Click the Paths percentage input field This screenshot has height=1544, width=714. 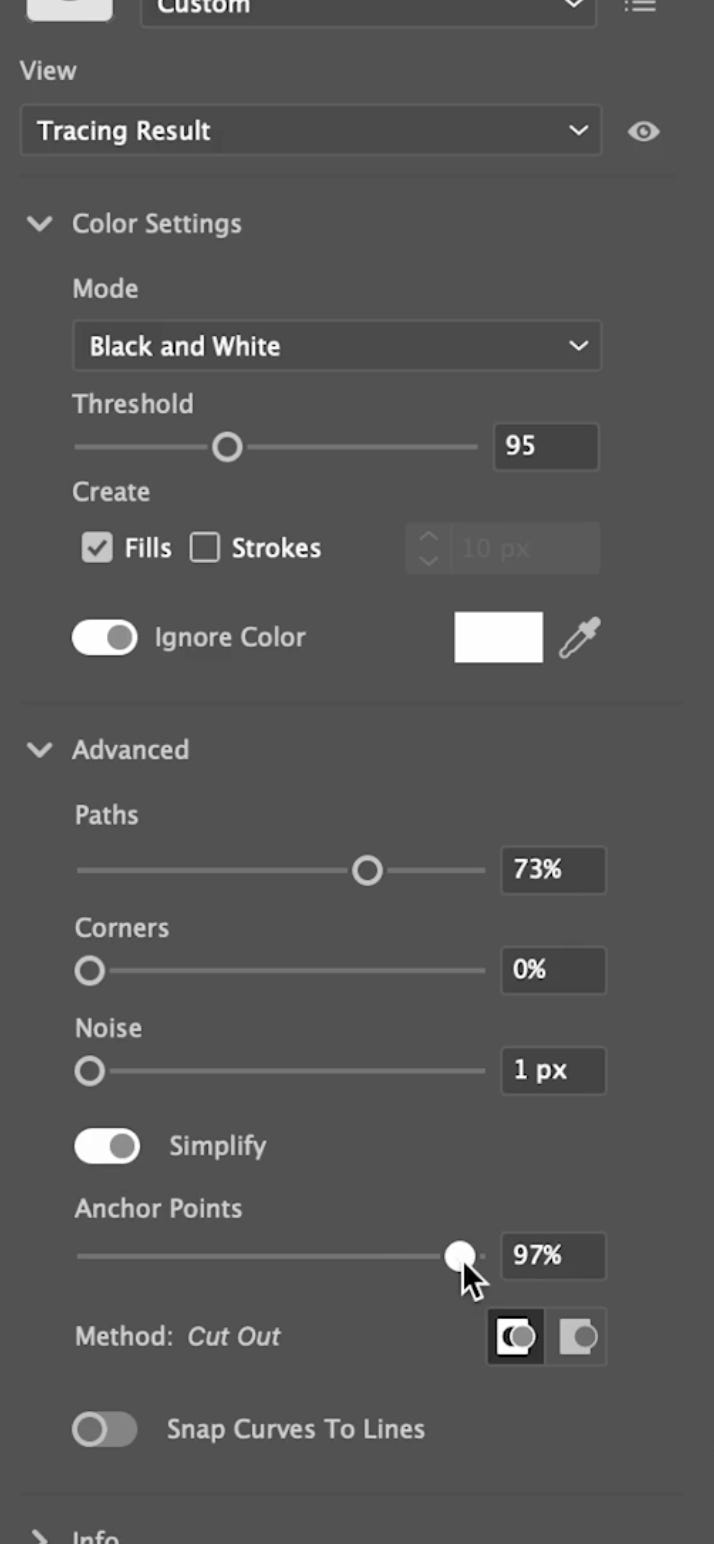tap(552, 870)
